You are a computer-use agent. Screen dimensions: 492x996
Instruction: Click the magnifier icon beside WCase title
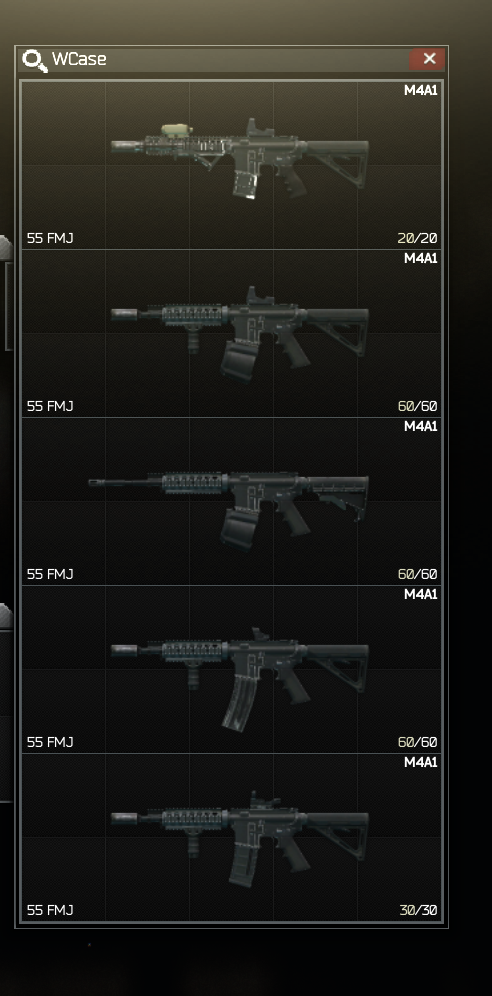pyautogui.click(x=34, y=60)
